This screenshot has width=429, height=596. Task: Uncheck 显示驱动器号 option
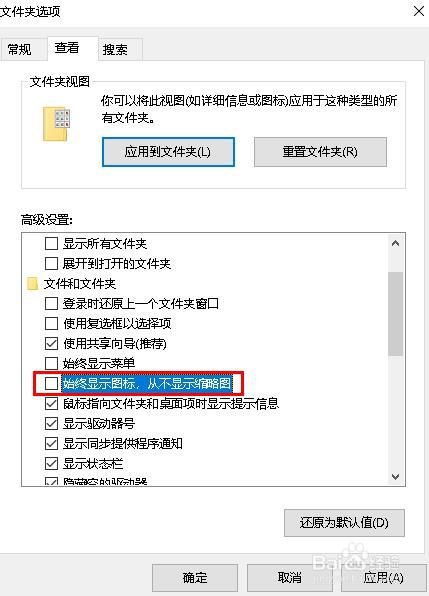(51, 423)
